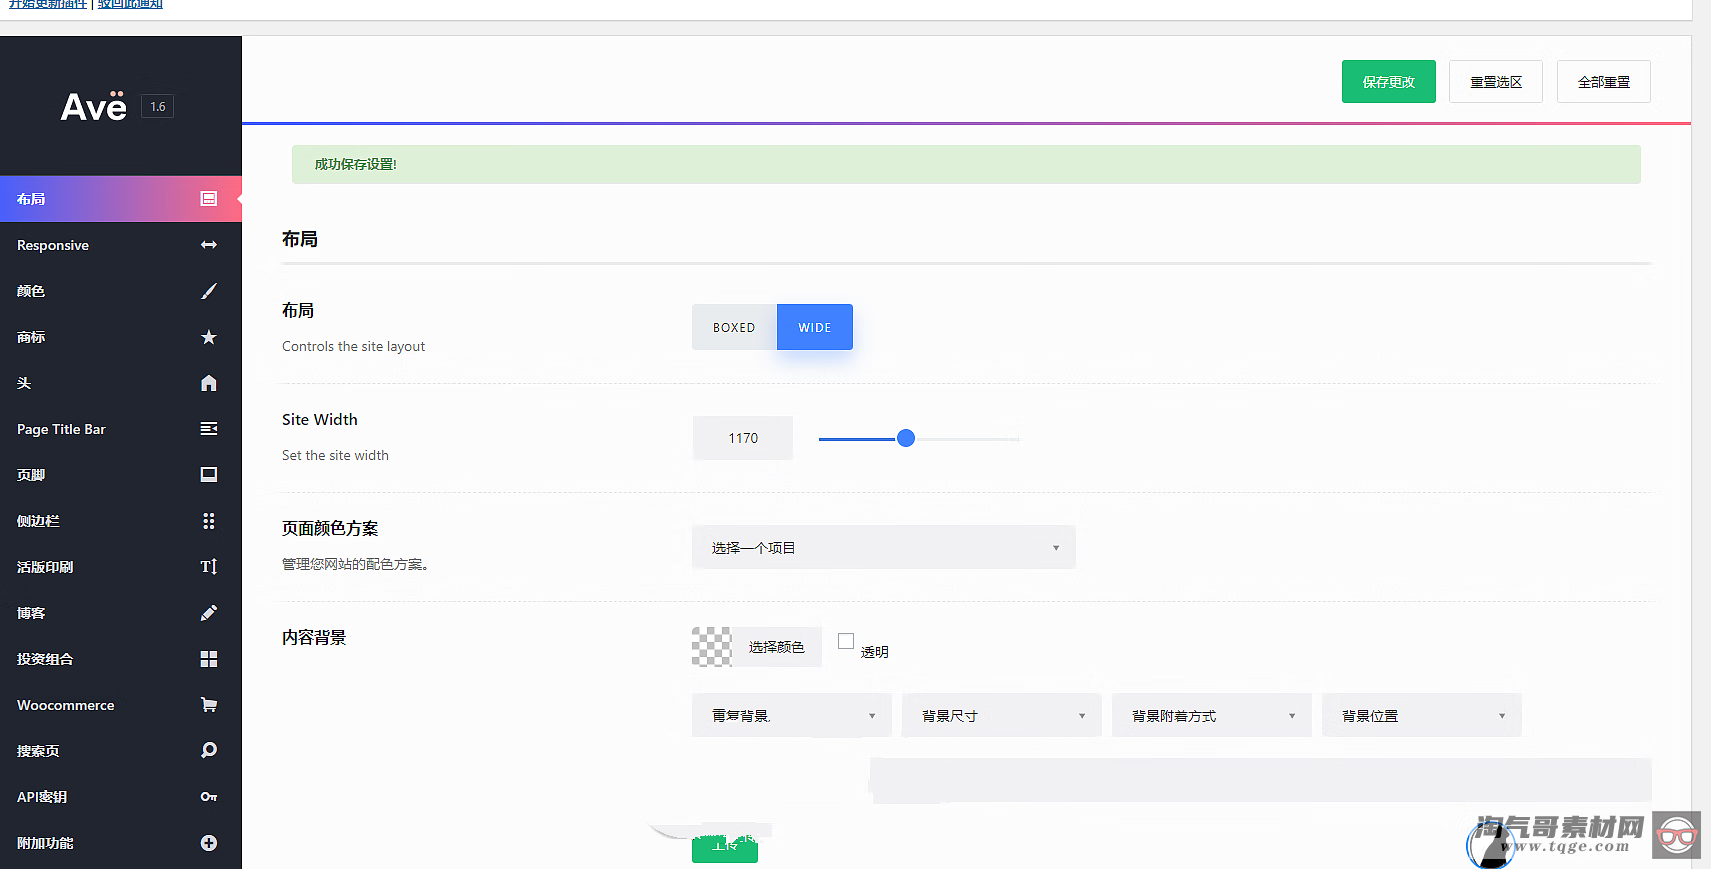The image size is (1711, 869).
Task: Click the cart icon next to Woocommerce
Action: 208,705
